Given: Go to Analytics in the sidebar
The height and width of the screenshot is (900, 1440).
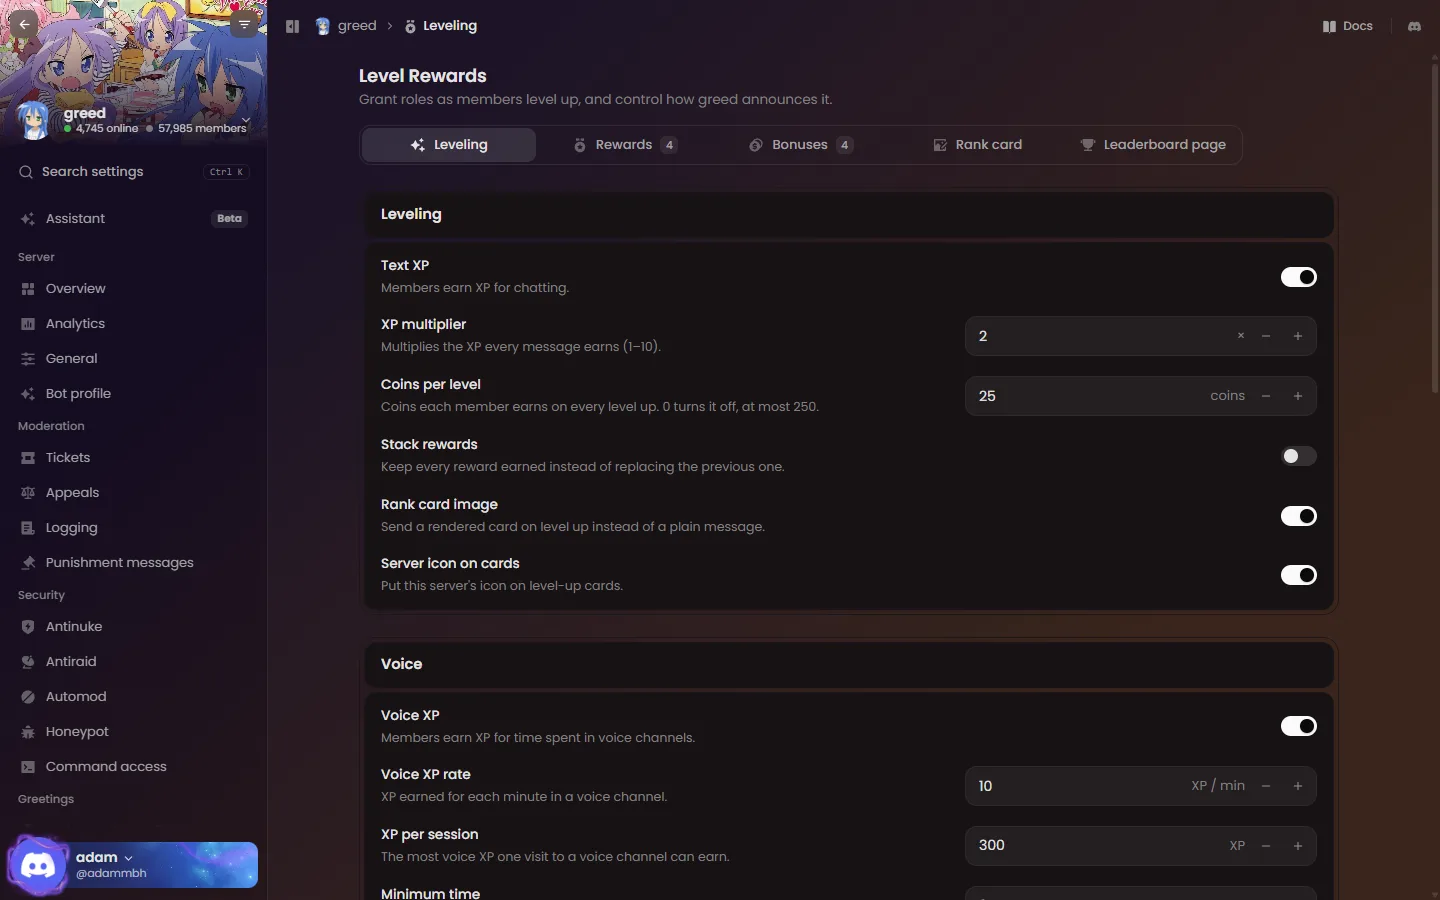Looking at the screenshot, I should pos(133,324).
